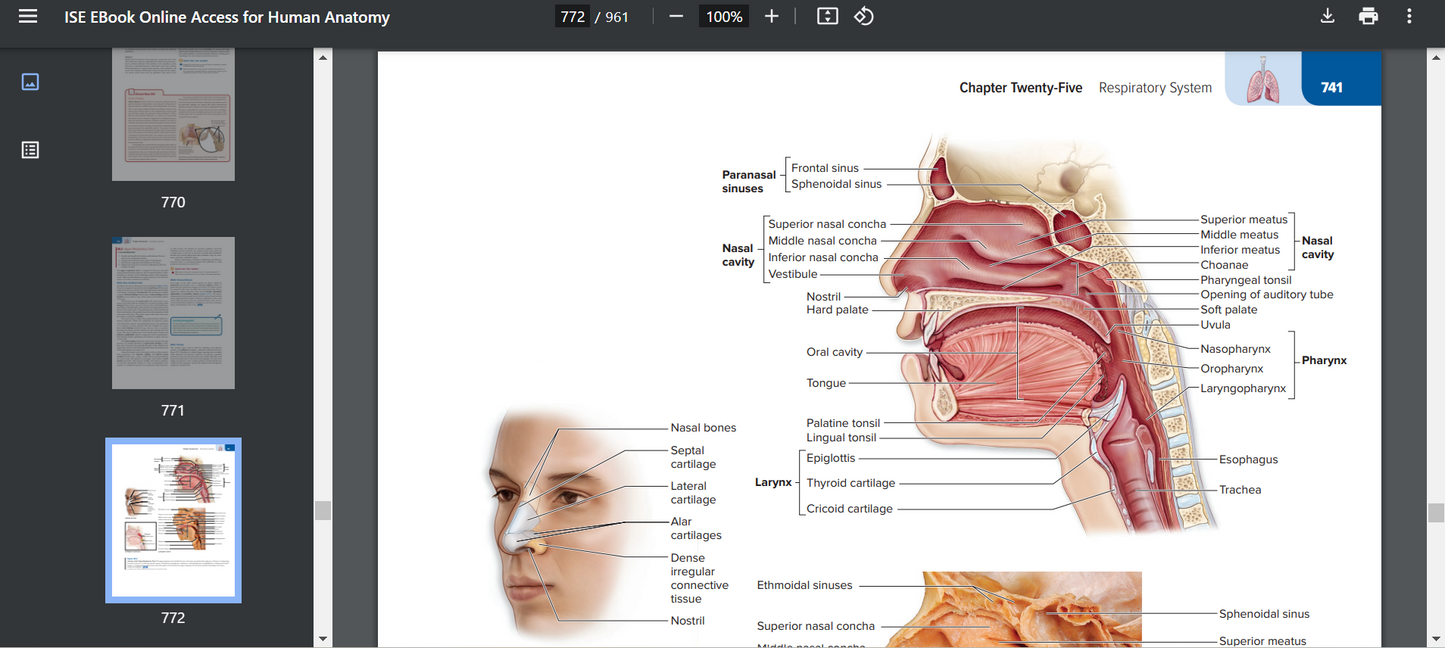Open page 771 from the thumbnail list

(x=173, y=313)
